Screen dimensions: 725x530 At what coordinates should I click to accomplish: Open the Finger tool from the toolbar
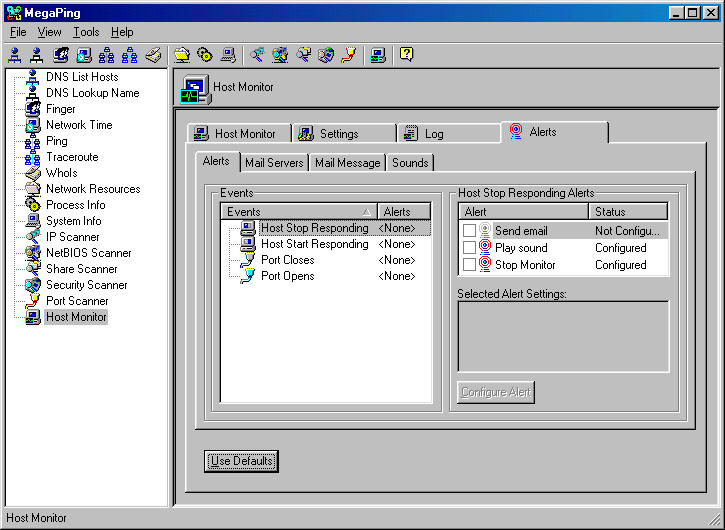pyautogui.click(x=61, y=55)
